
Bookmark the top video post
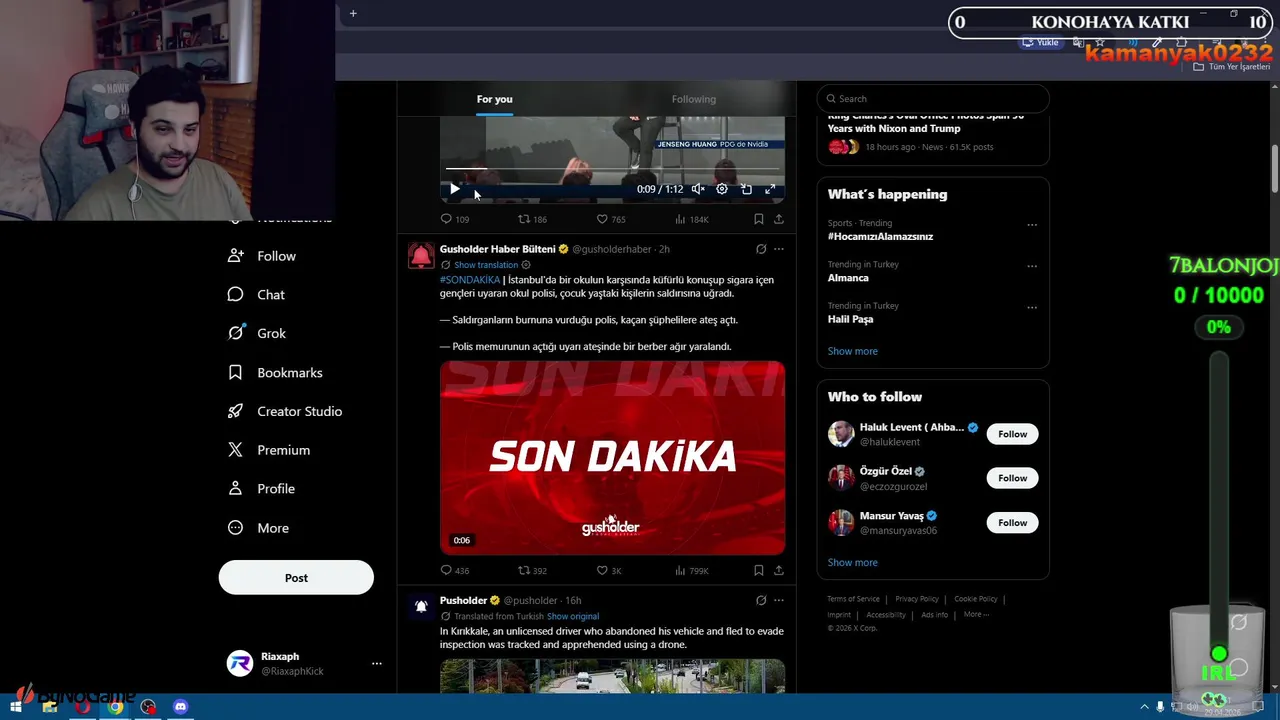pos(759,219)
